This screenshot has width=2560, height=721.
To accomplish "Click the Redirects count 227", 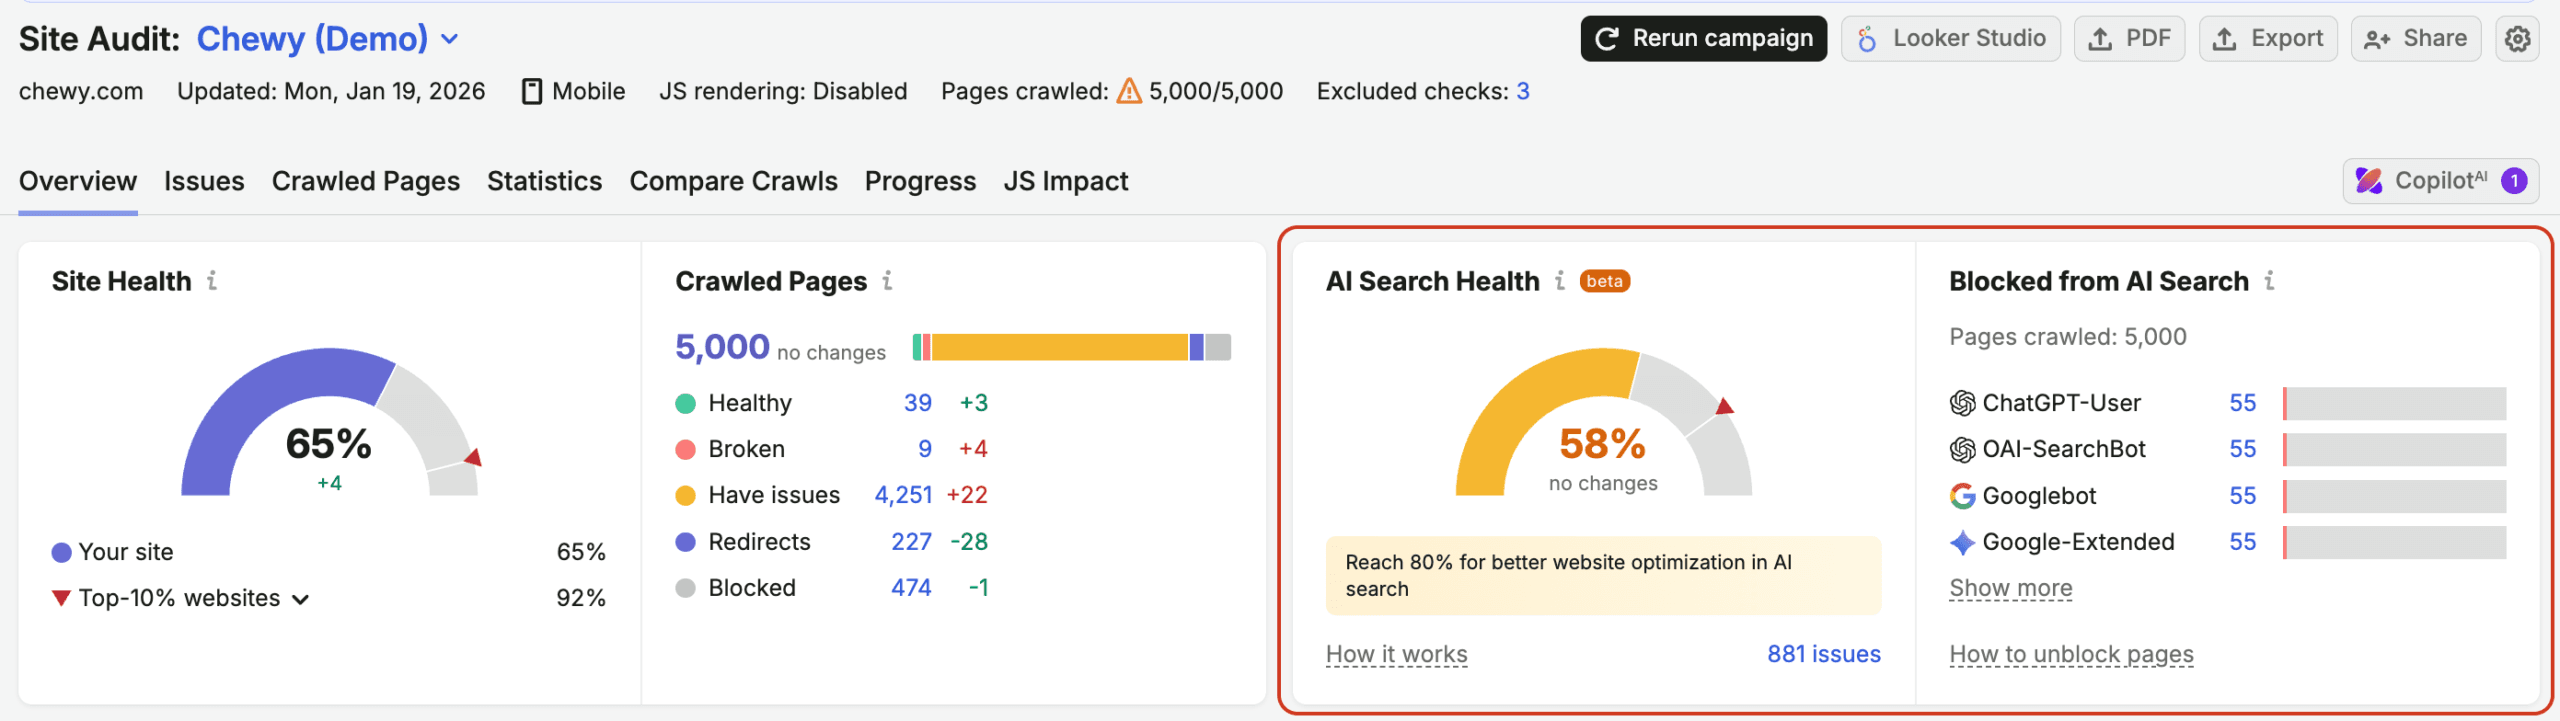I will tap(911, 542).
